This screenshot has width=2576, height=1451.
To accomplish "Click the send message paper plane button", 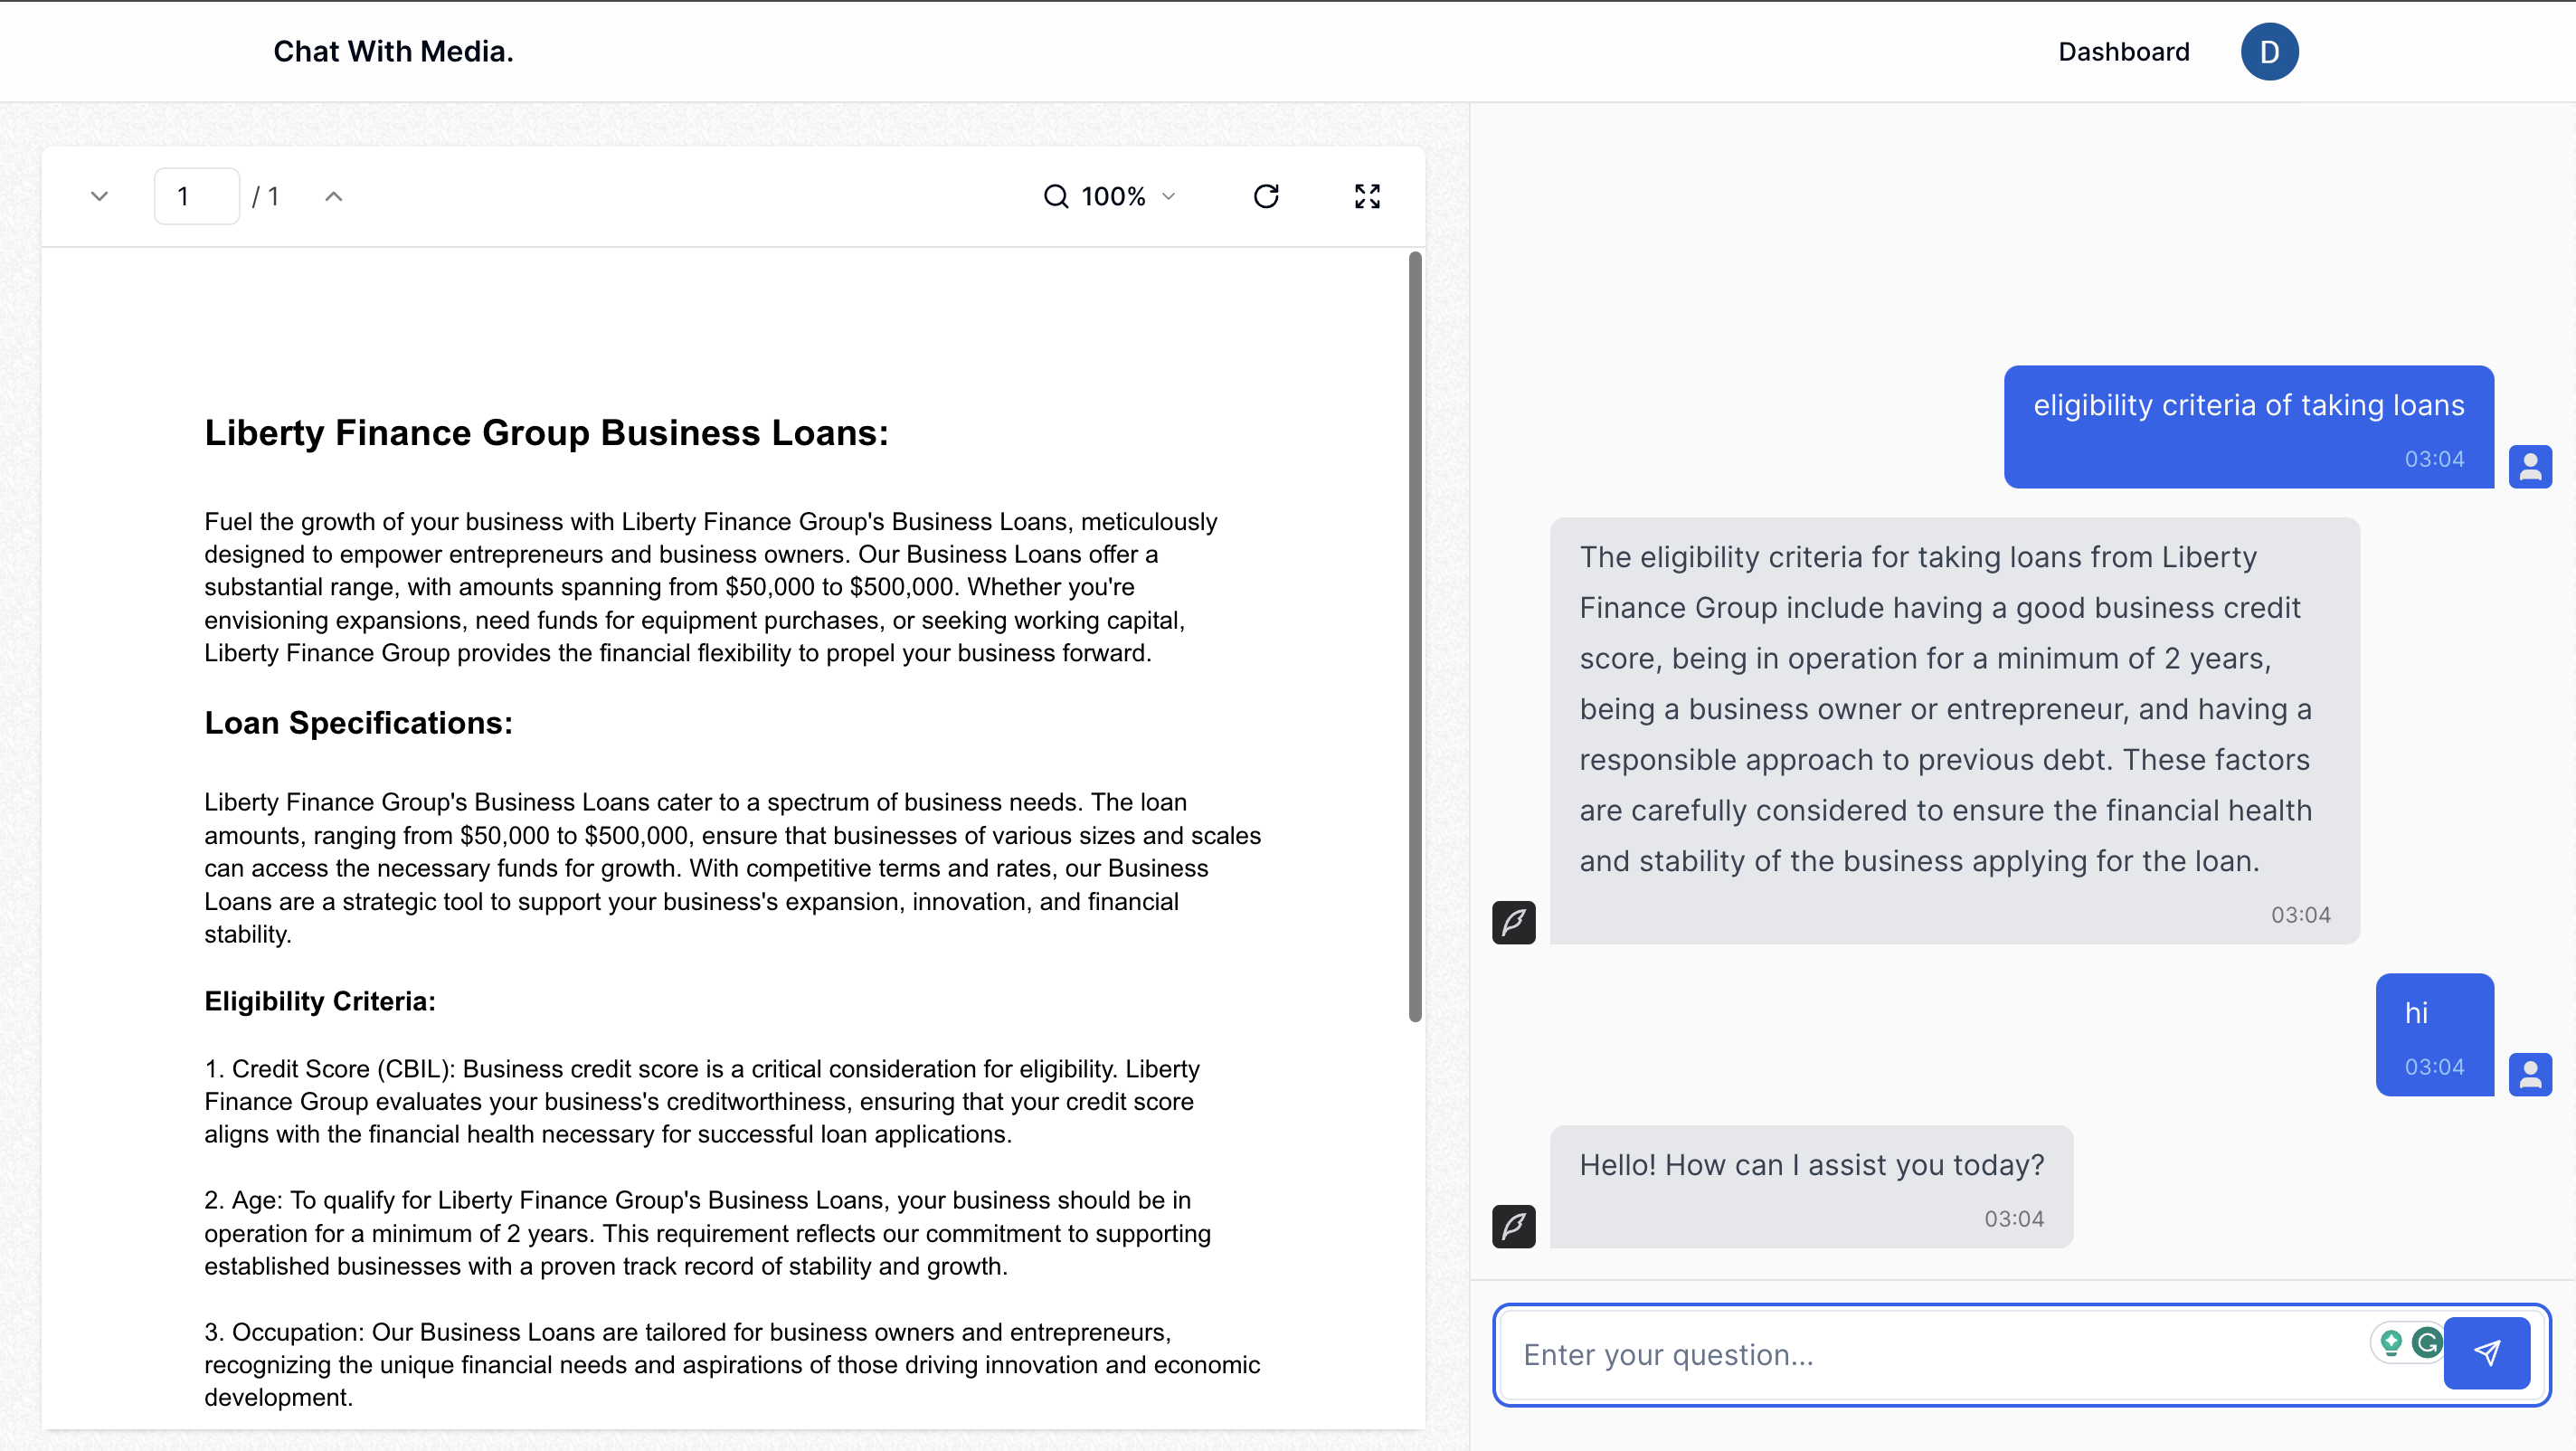I will point(2486,1353).
